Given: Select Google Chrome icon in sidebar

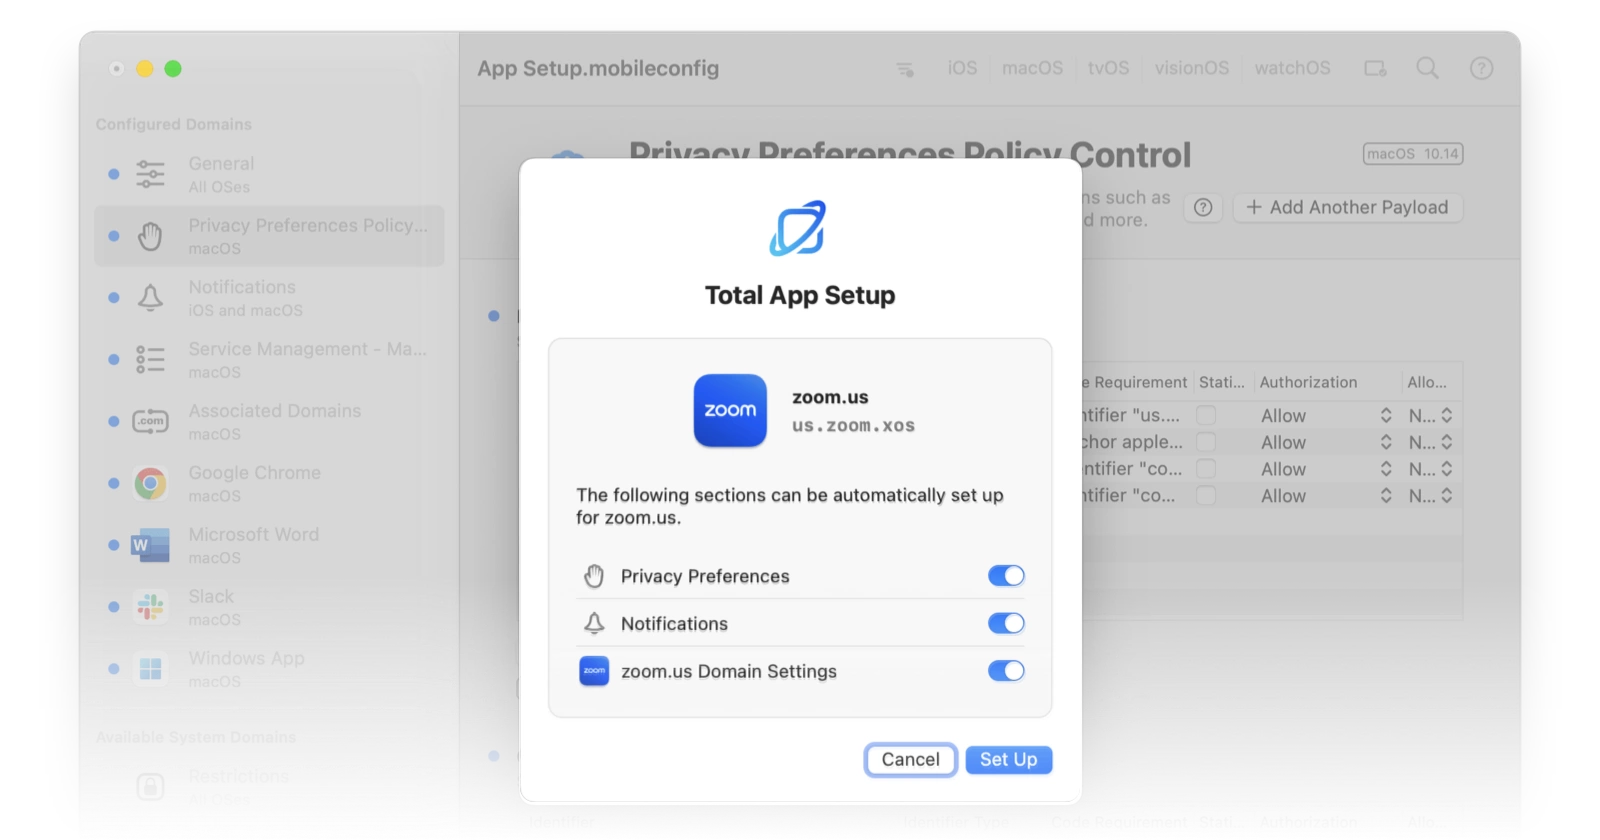Looking at the screenshot, I should [150, 484].
